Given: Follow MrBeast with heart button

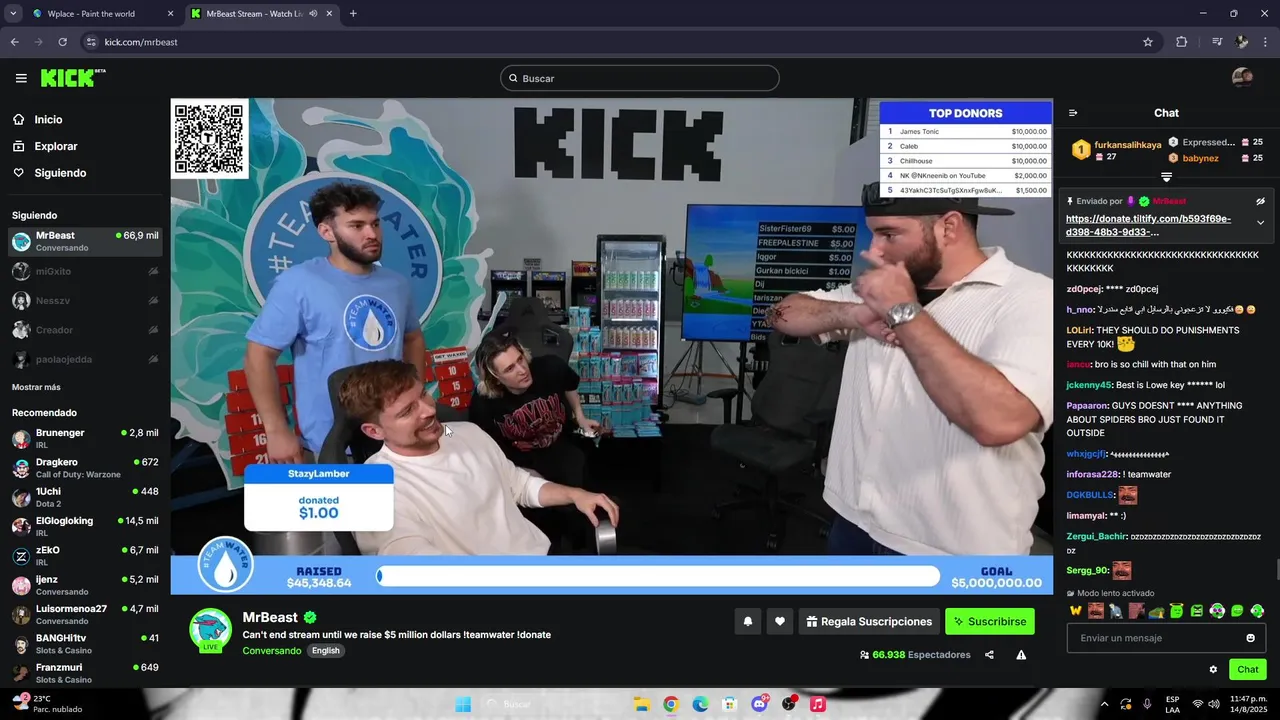Looking at the screenshot, I should 780,621.
